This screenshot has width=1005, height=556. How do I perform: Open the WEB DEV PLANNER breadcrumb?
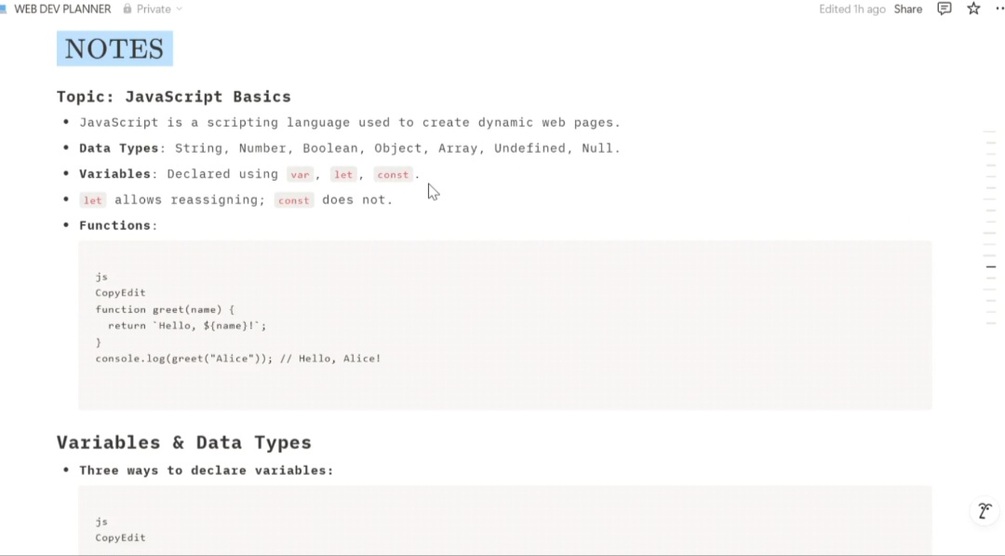(62, 9)
